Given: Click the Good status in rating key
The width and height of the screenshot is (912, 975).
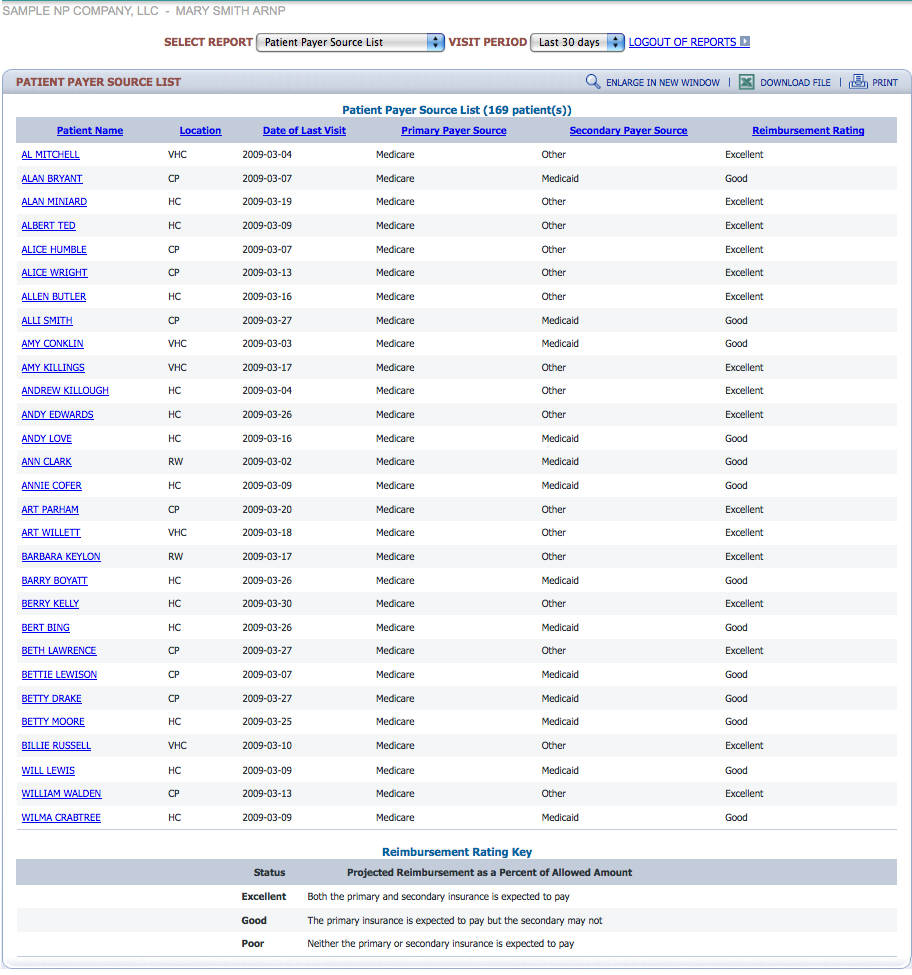Looking at the screenshot, I should (254, 920).
